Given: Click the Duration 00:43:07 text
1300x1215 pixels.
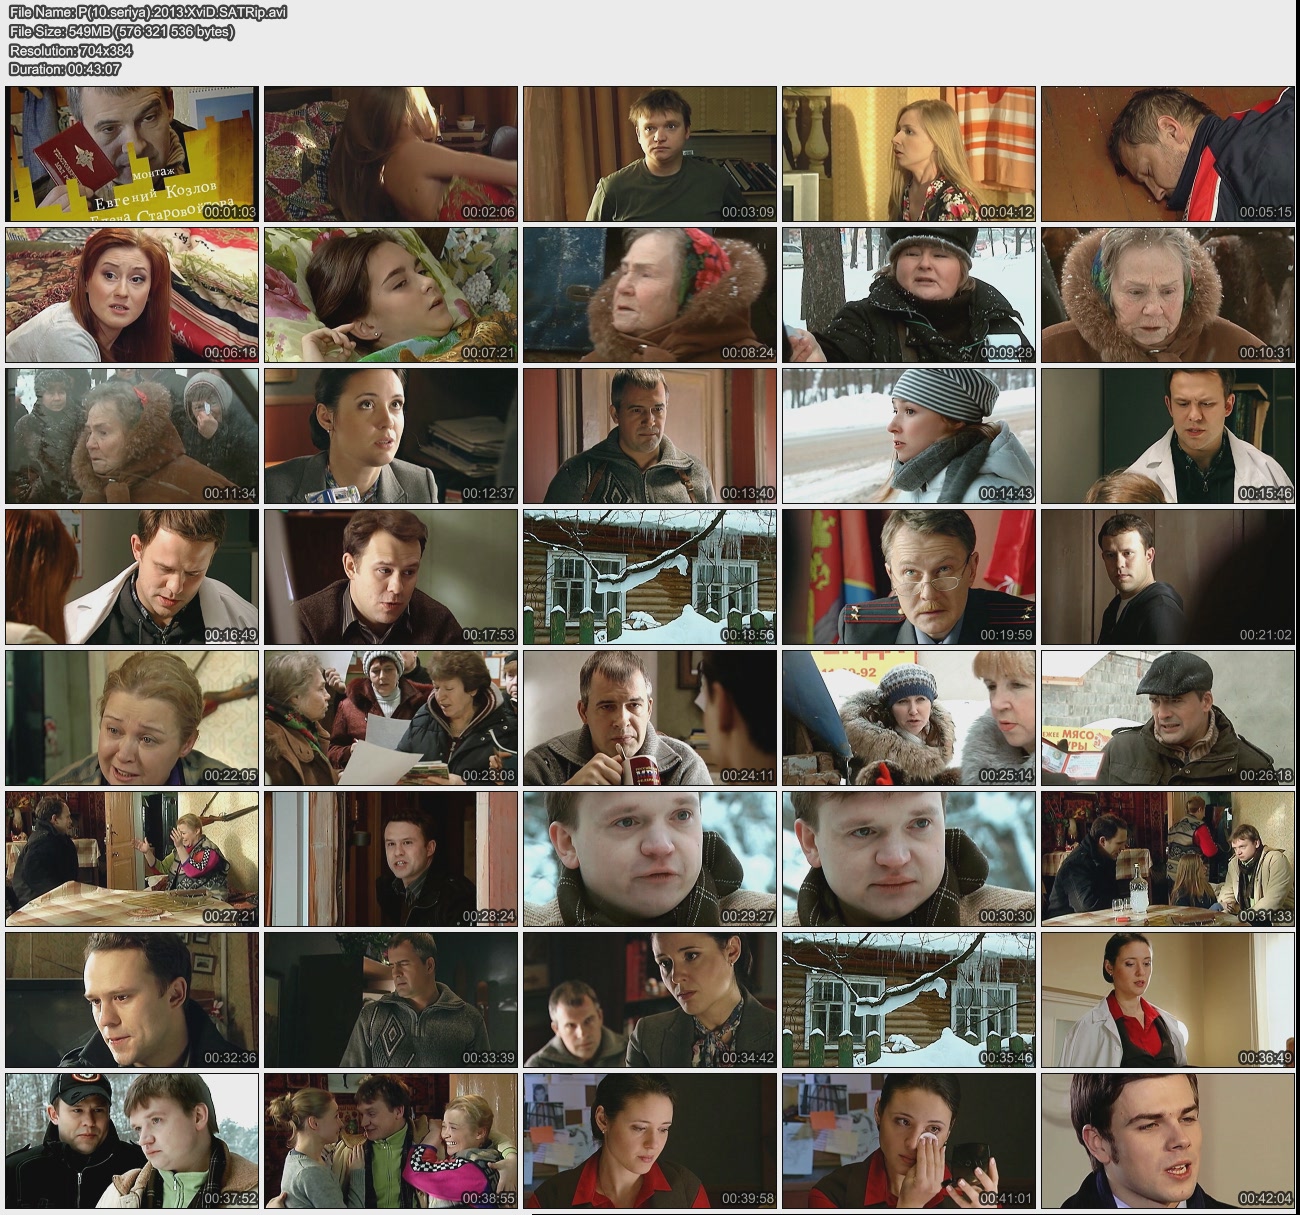Looking at the screenshot, I should pos(65,70).
